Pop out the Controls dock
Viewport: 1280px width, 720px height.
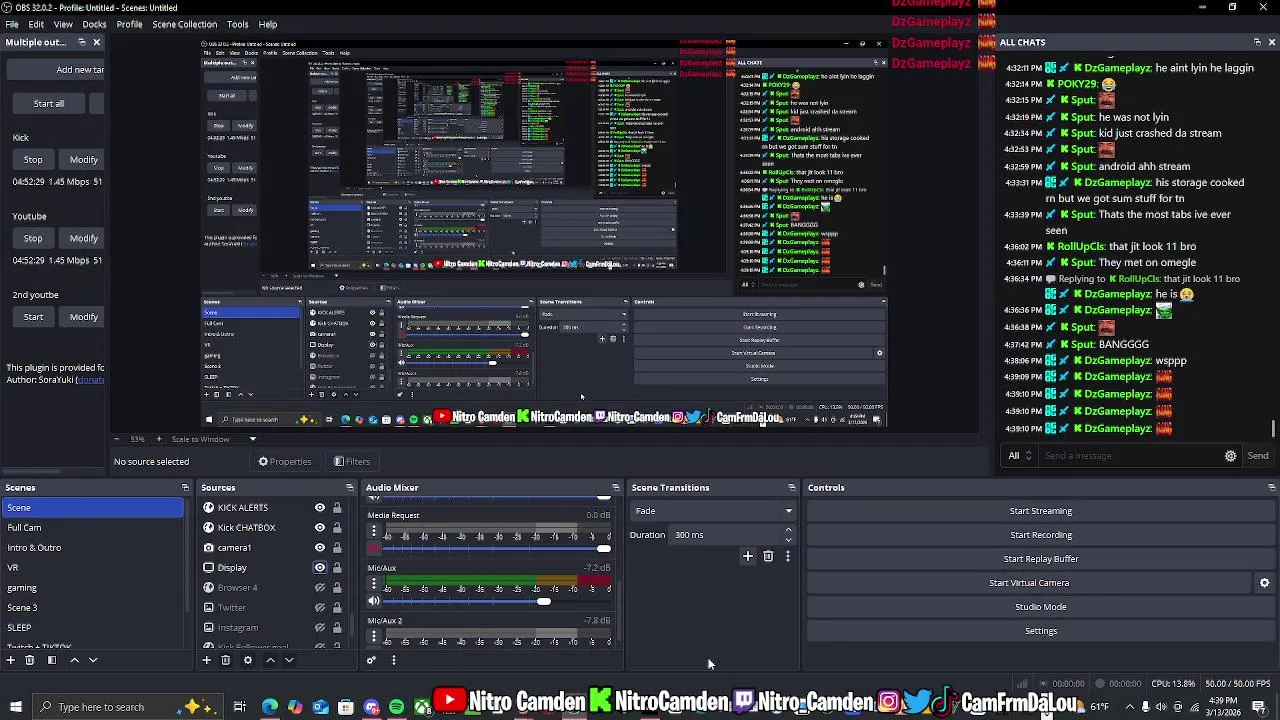click(1271, 488)
